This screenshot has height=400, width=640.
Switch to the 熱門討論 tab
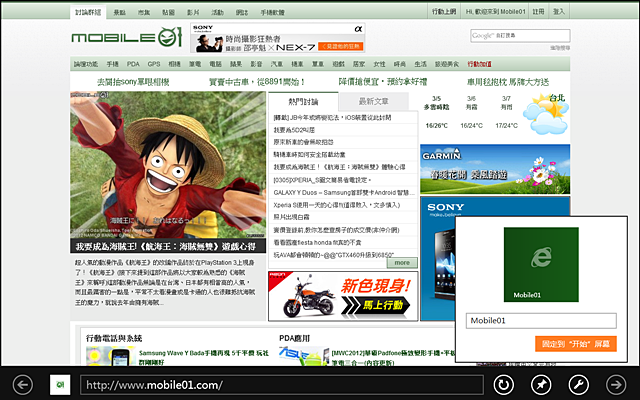303,102
